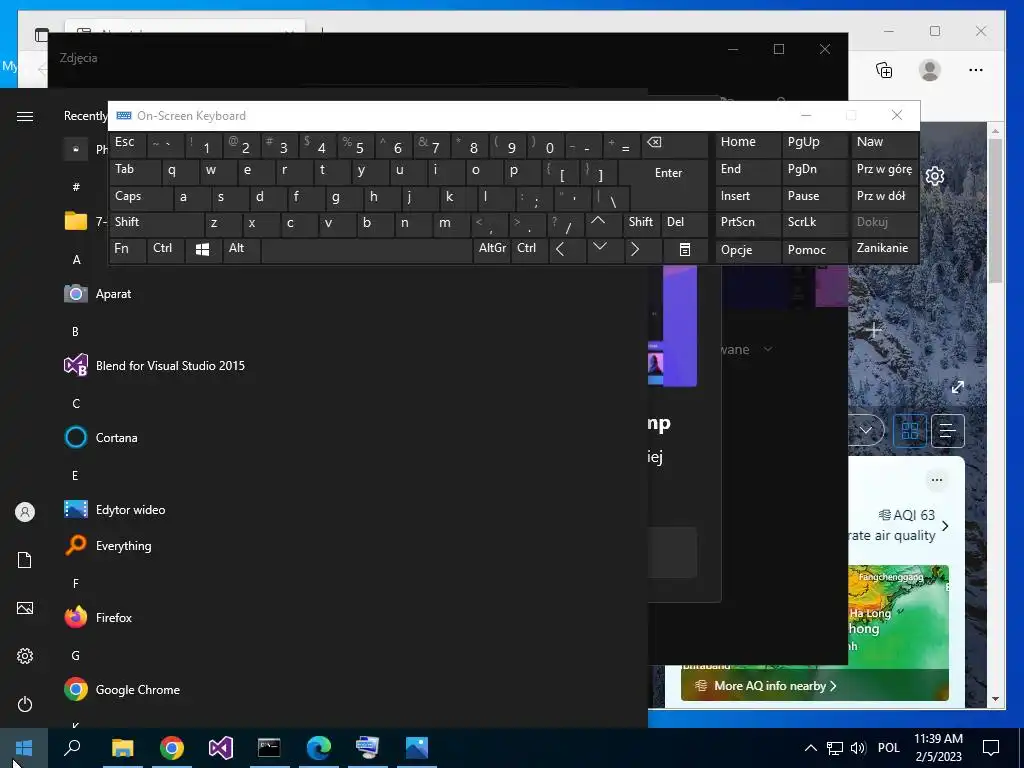
Task: Toggle Caps key on On-Screen Keyboard
Action: 141,197
